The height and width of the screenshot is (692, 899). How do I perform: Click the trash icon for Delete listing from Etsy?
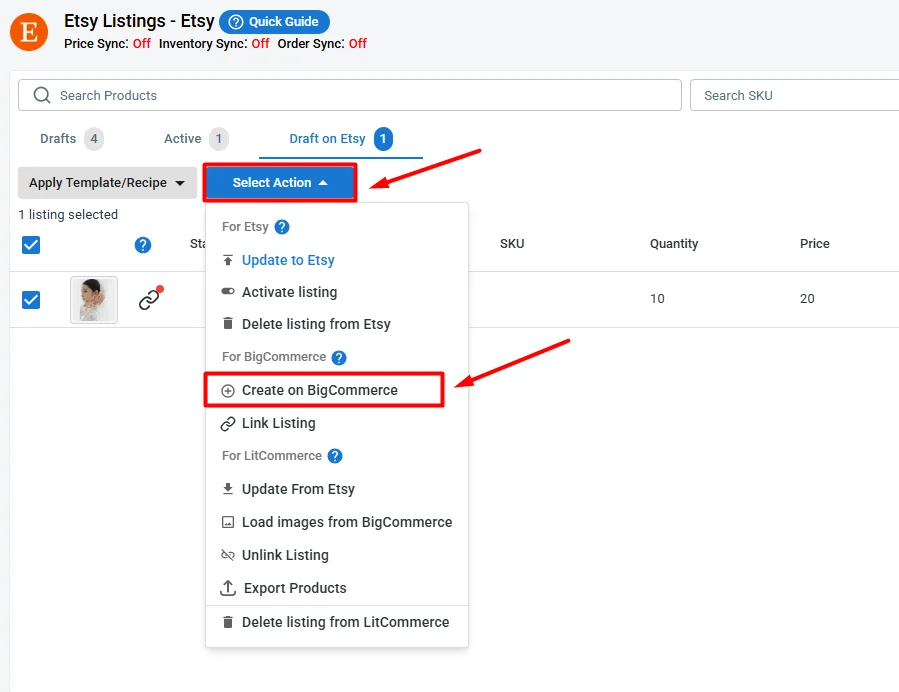227,323
